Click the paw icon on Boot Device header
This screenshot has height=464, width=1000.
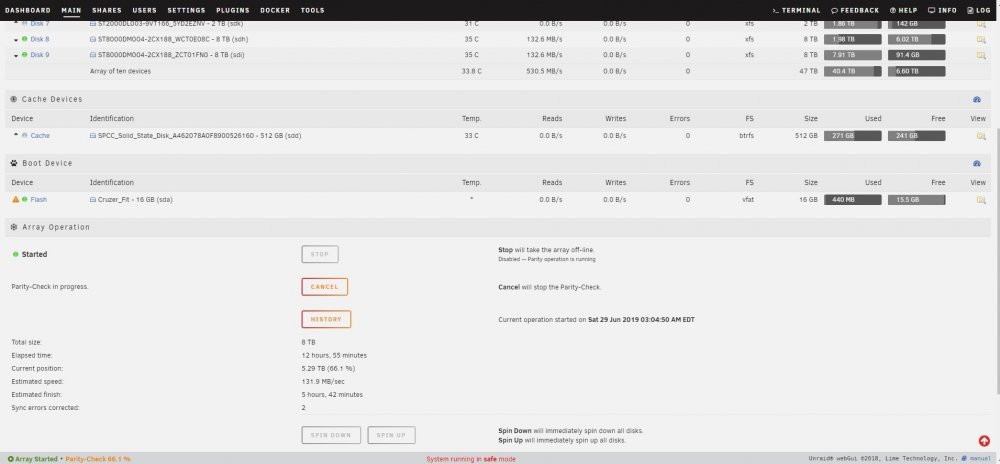tap(14, 163)
